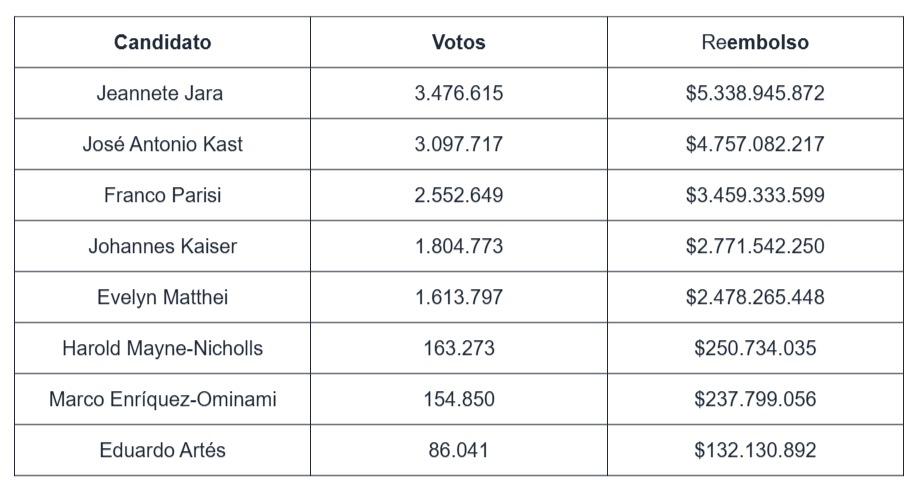
Task: Select the Jeannete Jara name cell
Action: (x=160, y=93)
